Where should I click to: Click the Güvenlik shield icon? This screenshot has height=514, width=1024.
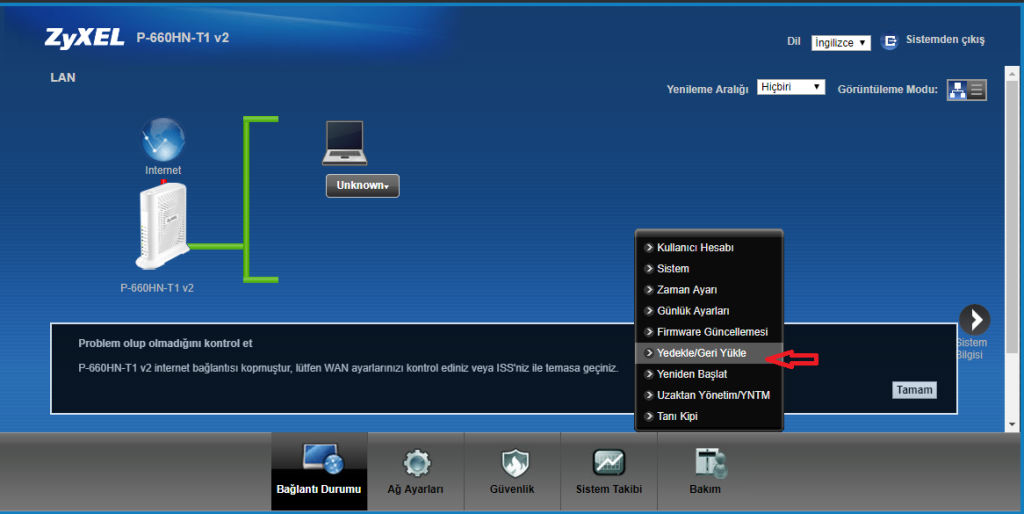click(x=515, y=463)
